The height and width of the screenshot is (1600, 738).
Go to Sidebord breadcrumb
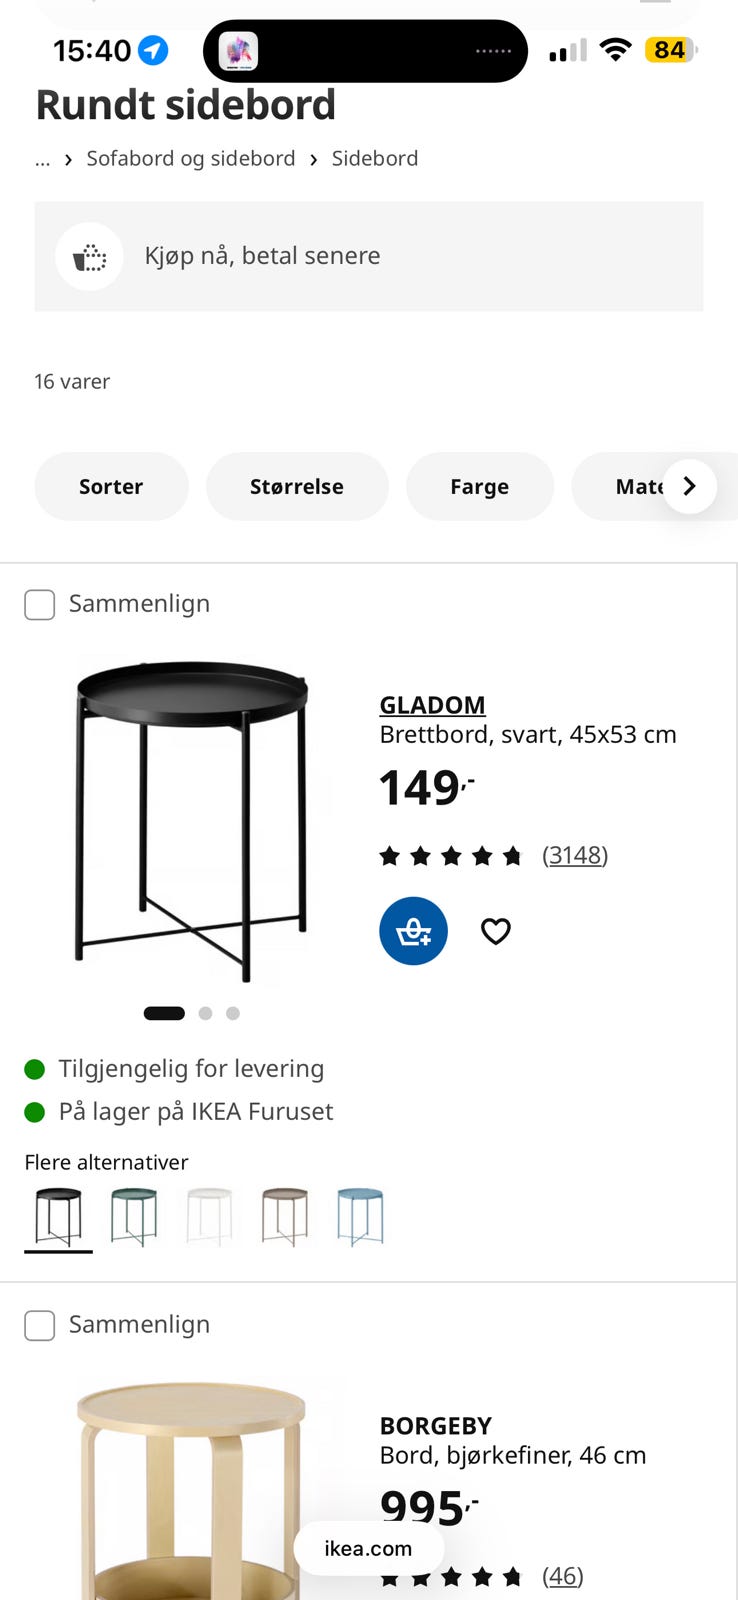click(375, 158)
